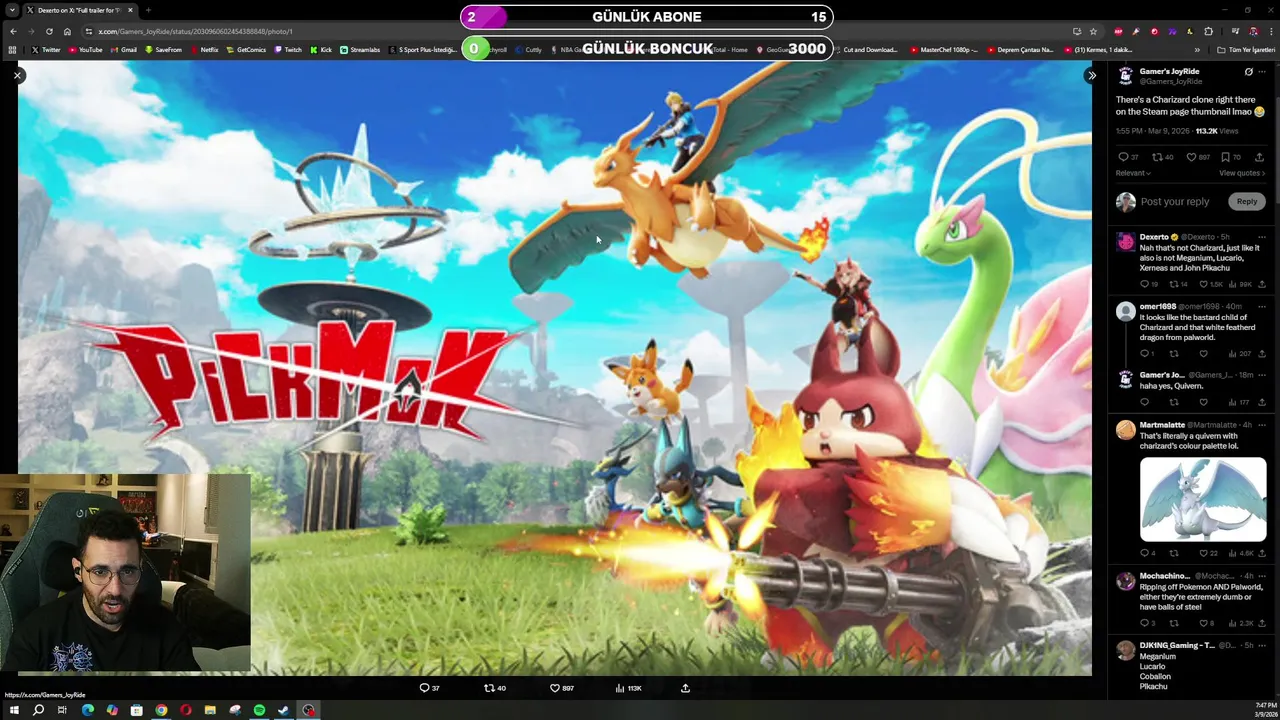This screenshot has height=720, width=1280.
Task: Open the Windows Start menu
Action: 14,710
